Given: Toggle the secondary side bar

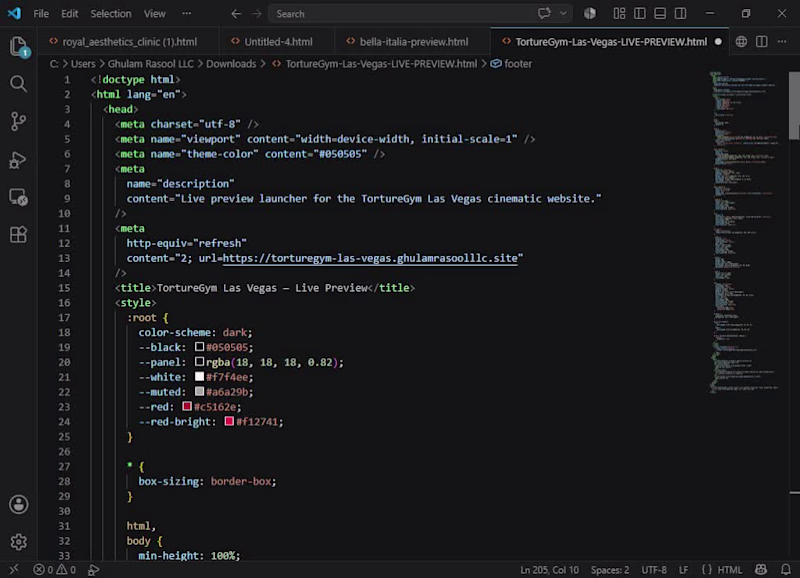Looking at the screenshot, I should coord(681,13).
